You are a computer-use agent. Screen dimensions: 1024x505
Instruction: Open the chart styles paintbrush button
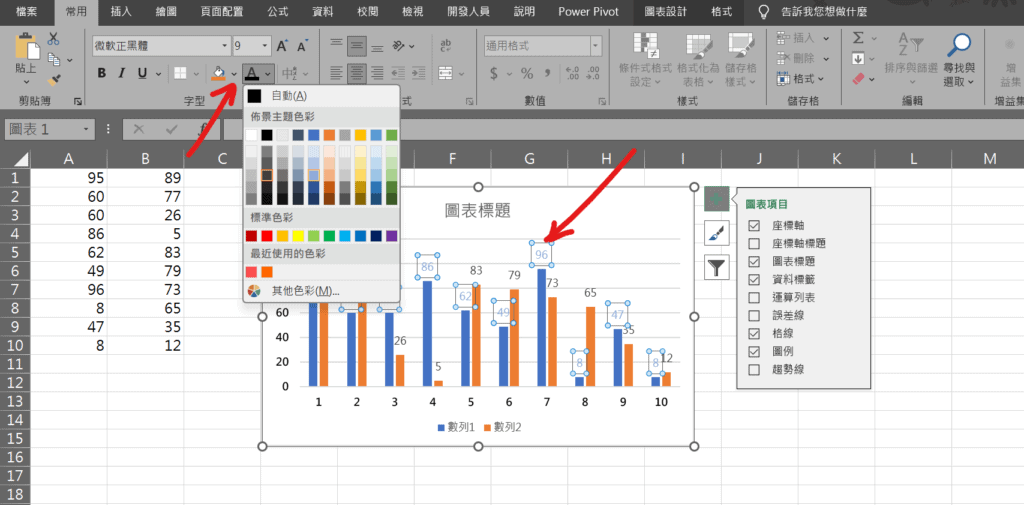click(716, 233)
